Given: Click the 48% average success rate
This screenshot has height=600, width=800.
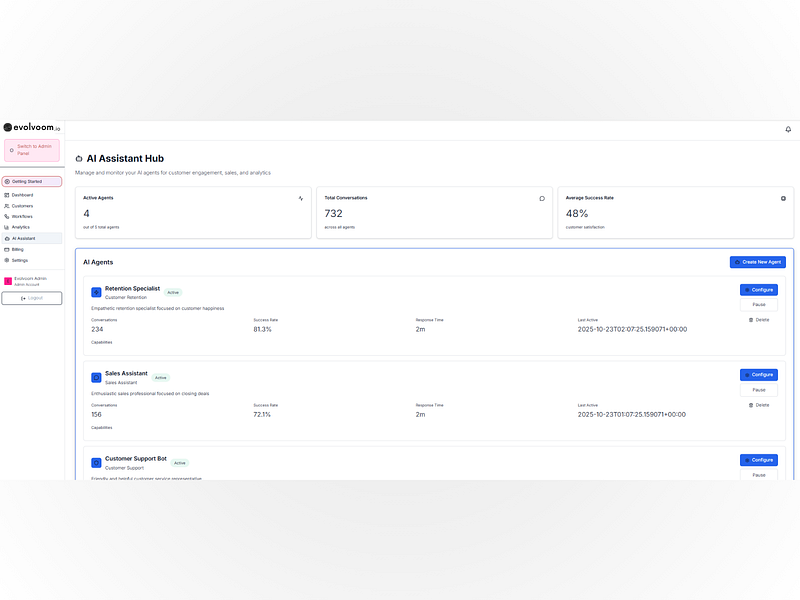Looking at the screenshot, I should (577, 214).
